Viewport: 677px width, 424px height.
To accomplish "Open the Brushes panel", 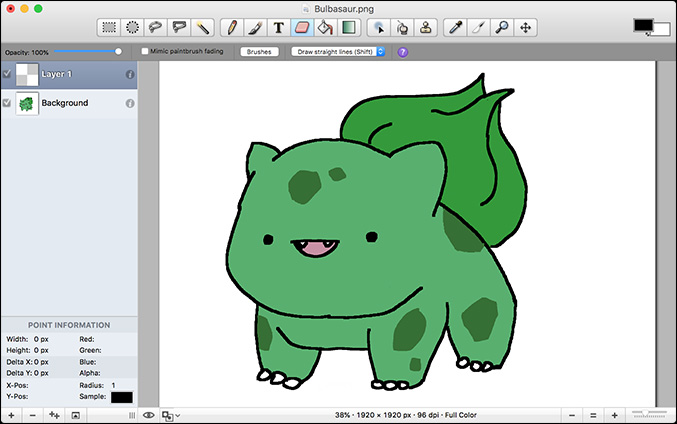I will [259, 52].
